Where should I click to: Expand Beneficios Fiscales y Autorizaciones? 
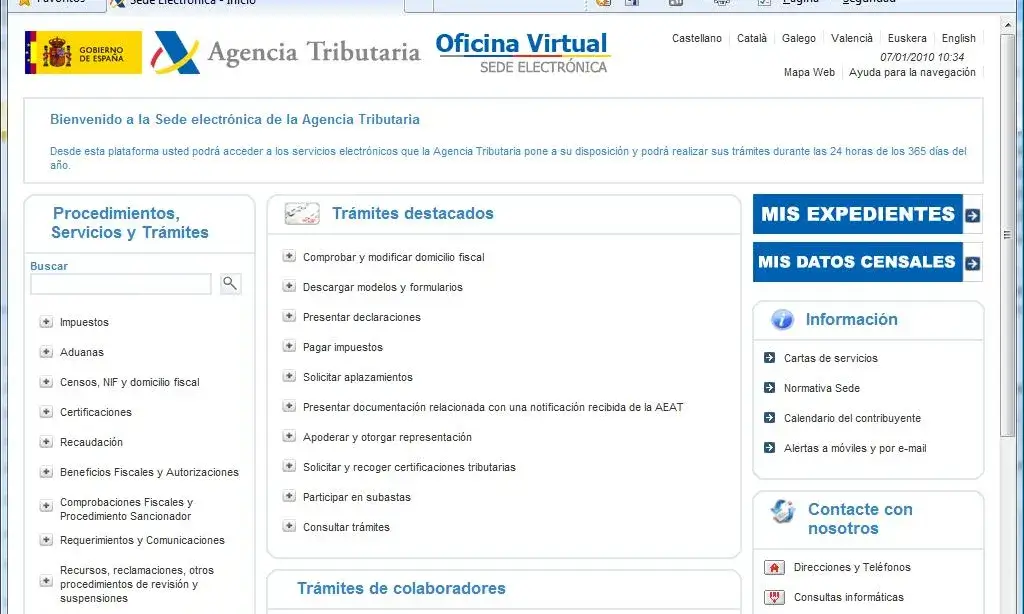(46, 472)
